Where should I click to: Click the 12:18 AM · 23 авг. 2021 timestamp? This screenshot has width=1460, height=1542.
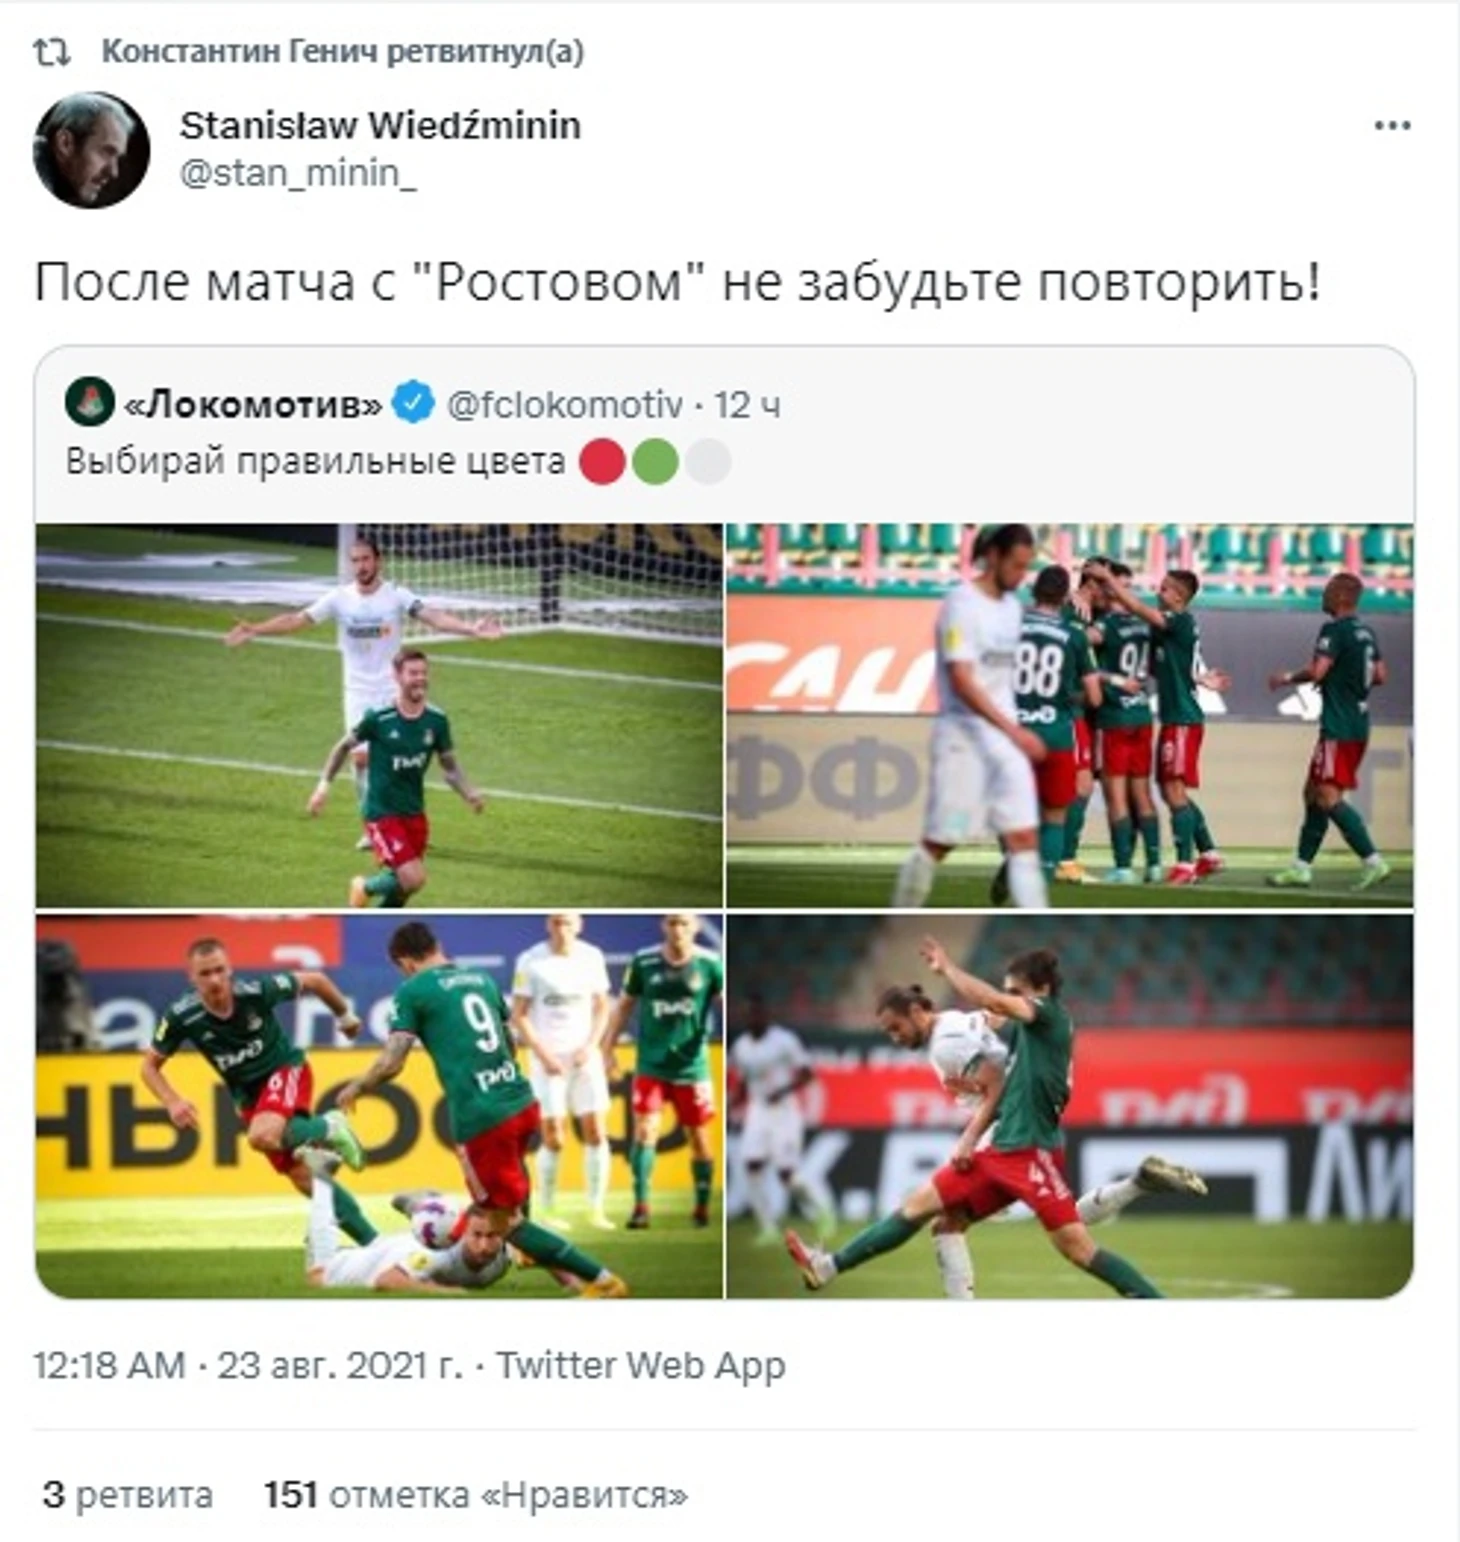(248, 1365)
